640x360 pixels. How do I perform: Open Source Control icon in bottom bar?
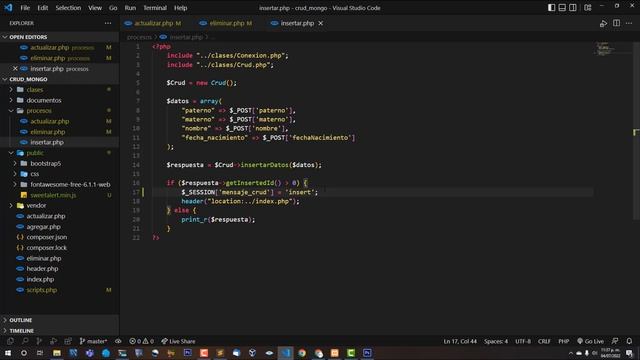(39, 341)
